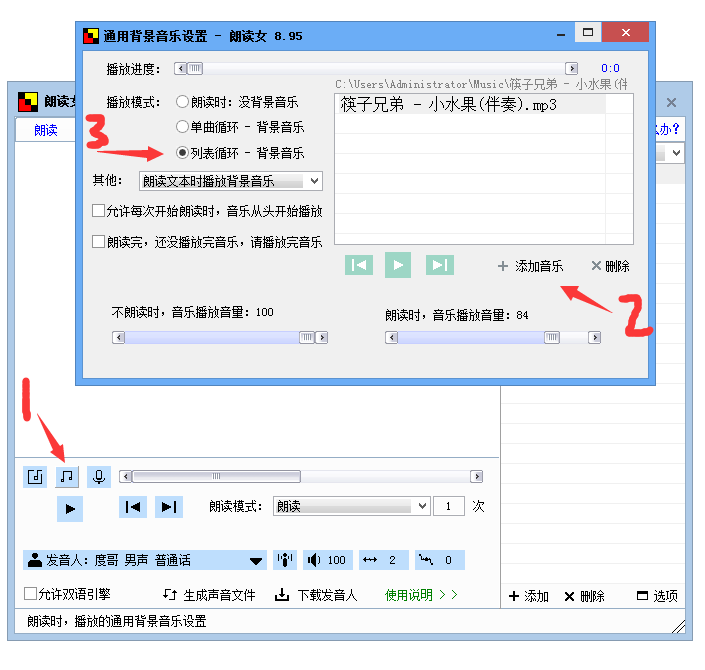Open 选项 in main window

[x=657, y=596]
